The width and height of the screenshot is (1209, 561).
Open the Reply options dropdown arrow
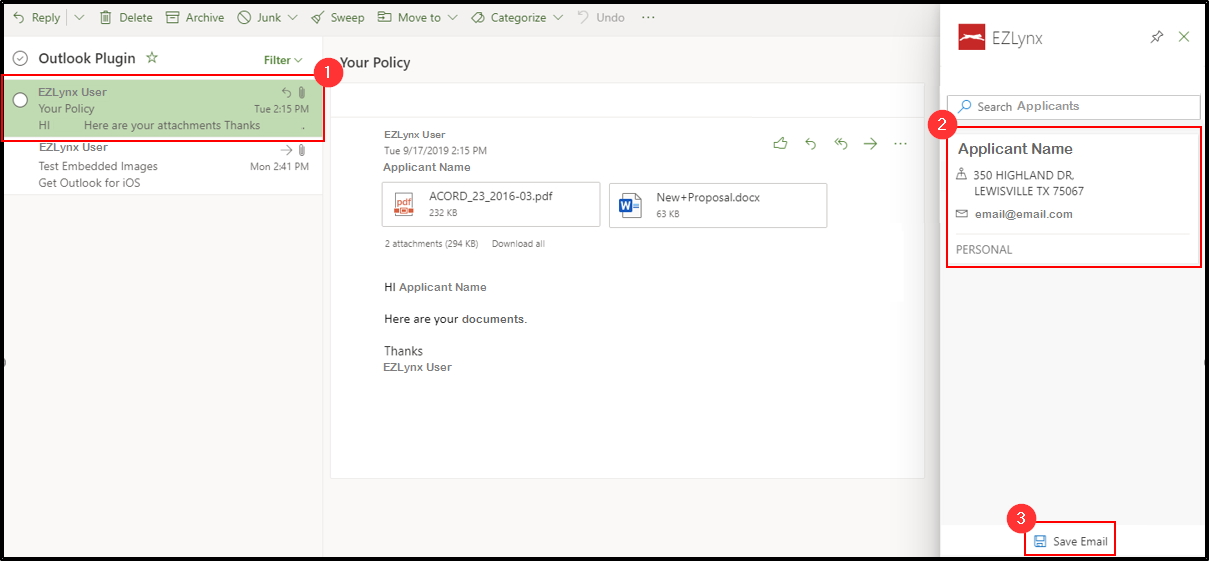click(80, 17)
